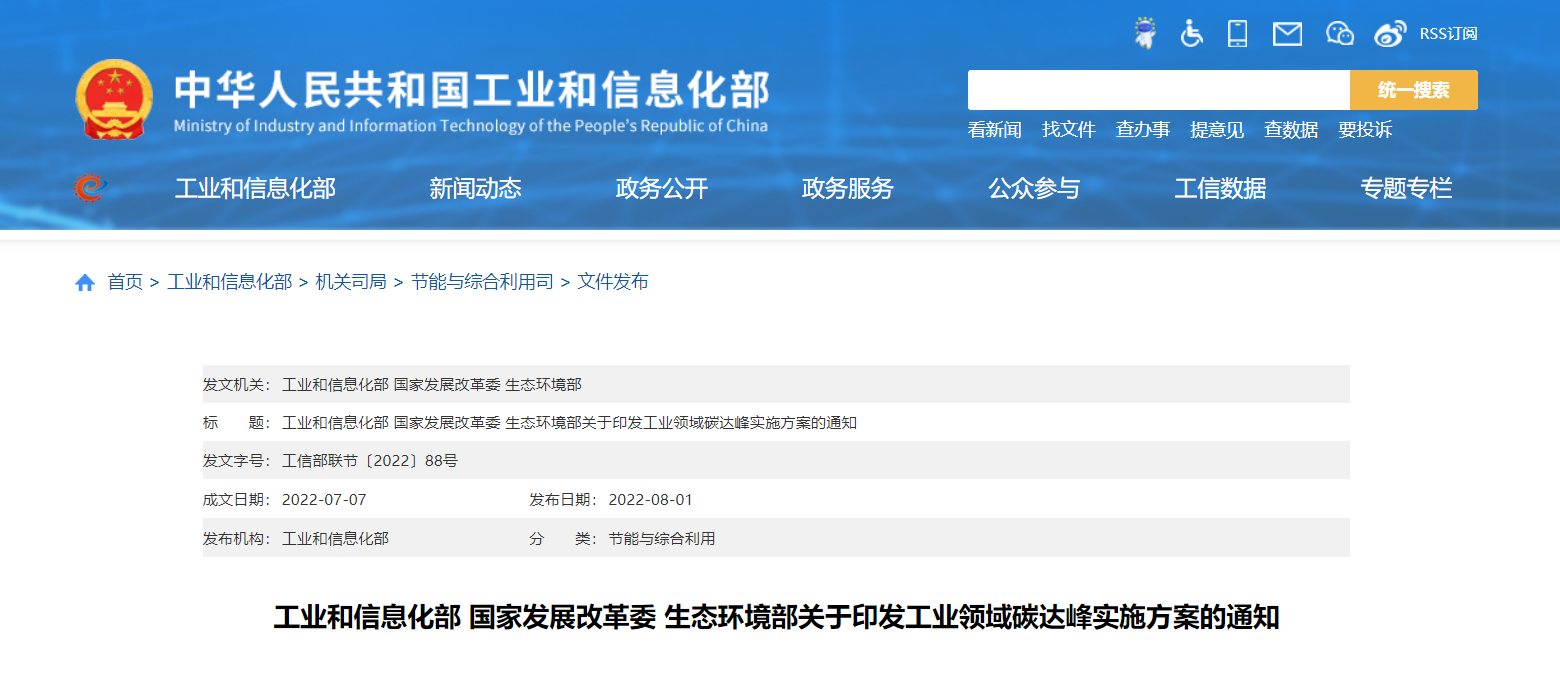1560x680 pixels.
Task: Click the national emblem logo
Action: 114,99
